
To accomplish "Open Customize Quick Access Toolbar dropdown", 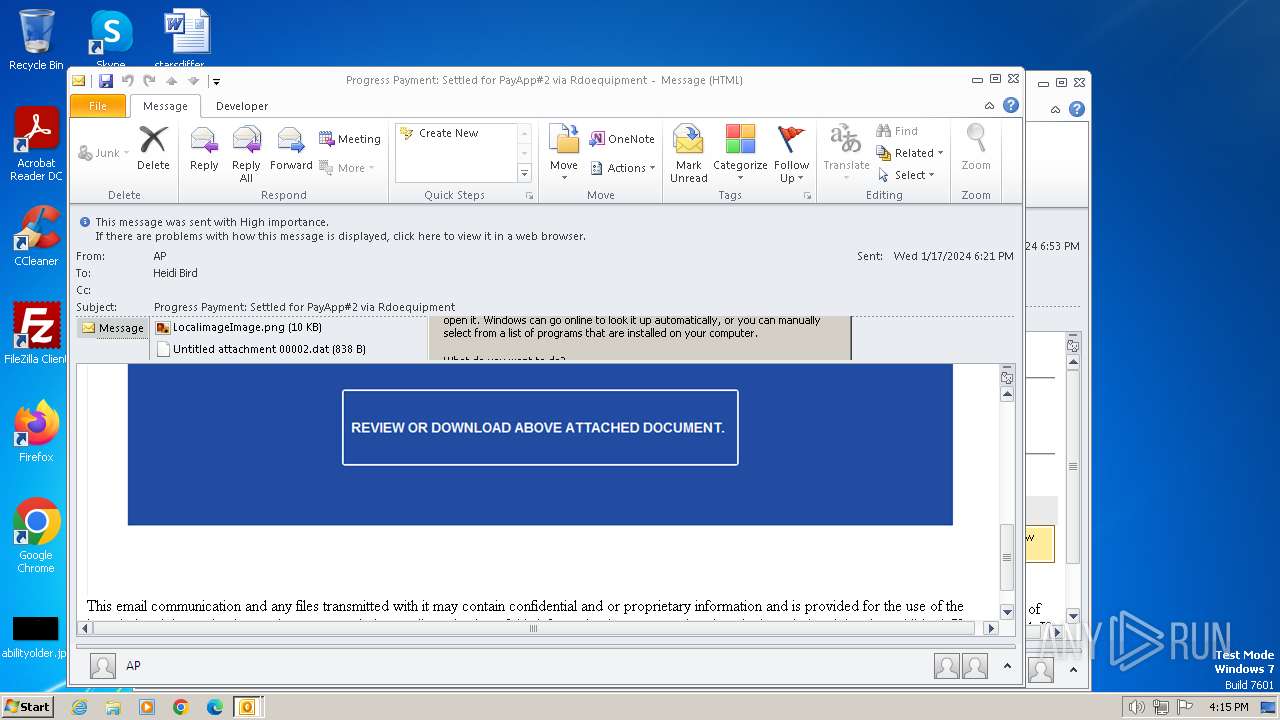I will pyautogui.click(x=216, y=82).
